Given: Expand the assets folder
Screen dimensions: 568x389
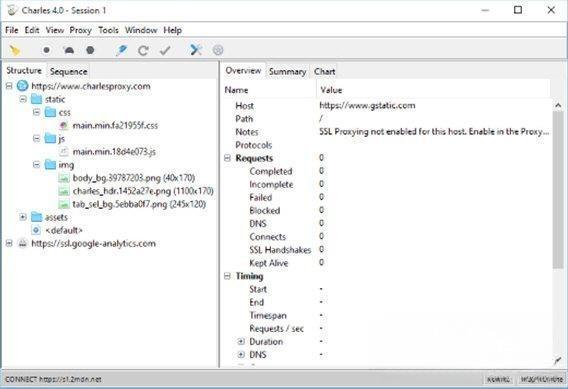Looking at the screenshot, I should 23,217.
